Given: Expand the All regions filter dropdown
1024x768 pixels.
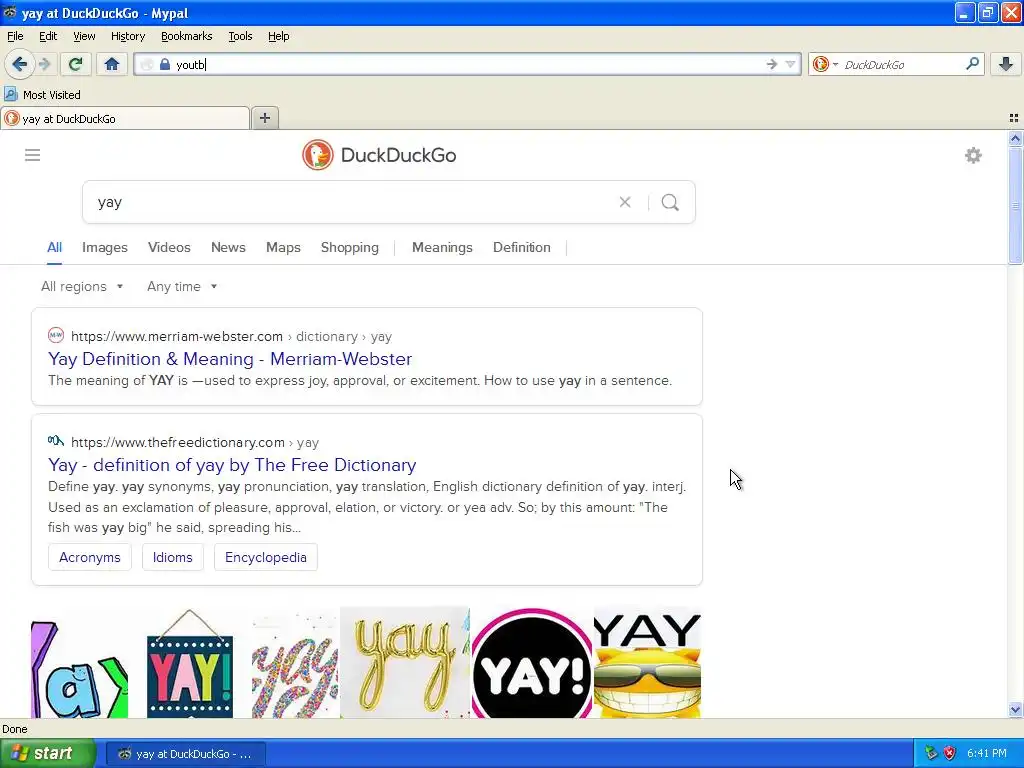Looking at the screenshot, I should click(x=82, y=287).
